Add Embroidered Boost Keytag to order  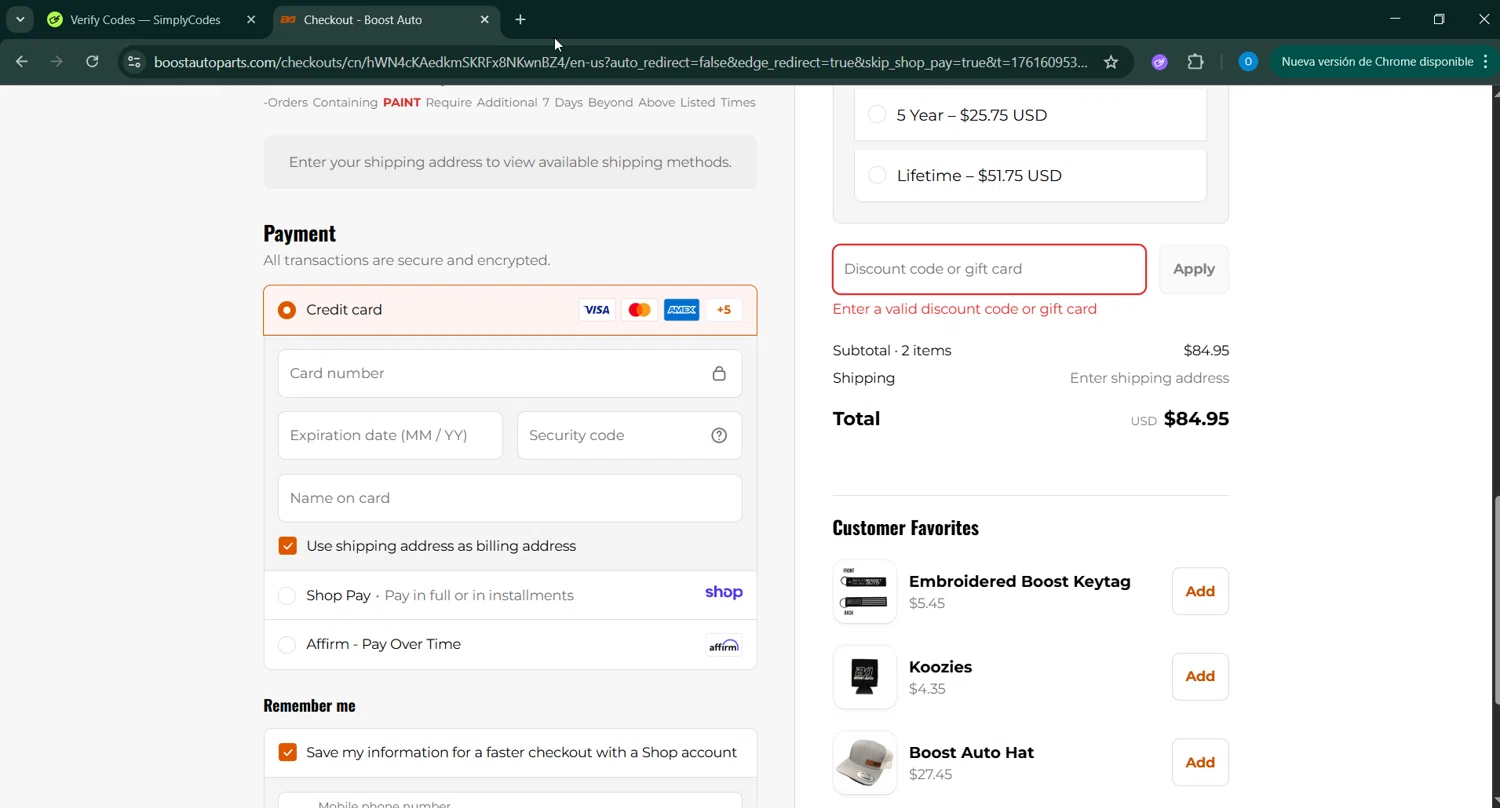(x=1200, y=591)
